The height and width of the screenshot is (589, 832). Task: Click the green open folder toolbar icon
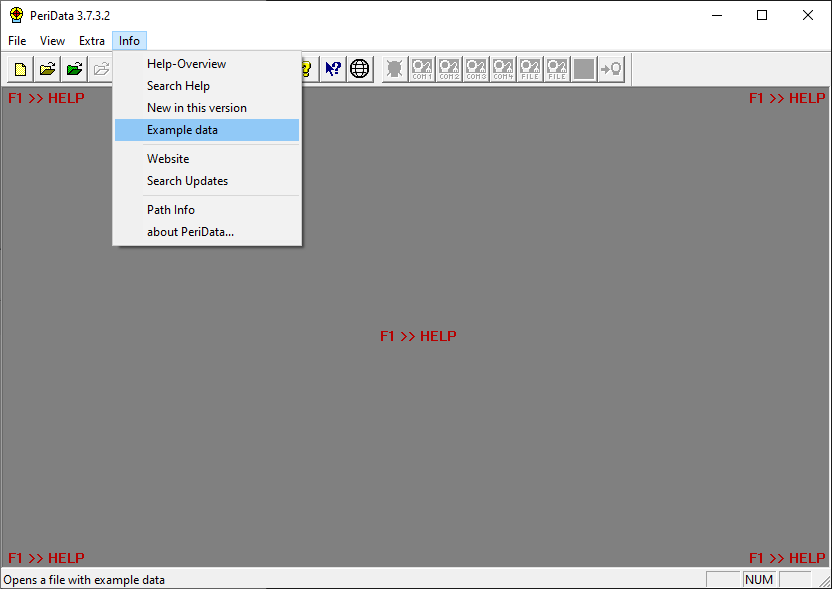coord(75,69)
